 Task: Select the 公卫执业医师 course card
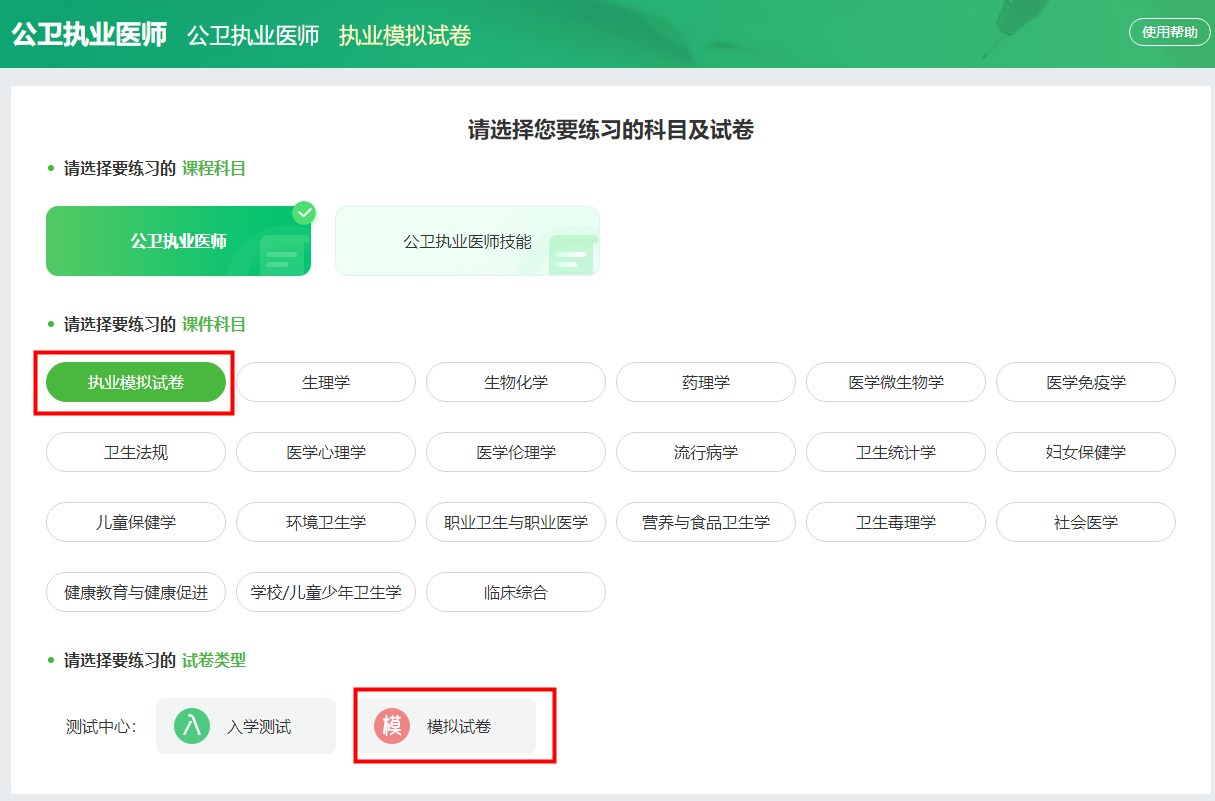click(x=178, y=240)
